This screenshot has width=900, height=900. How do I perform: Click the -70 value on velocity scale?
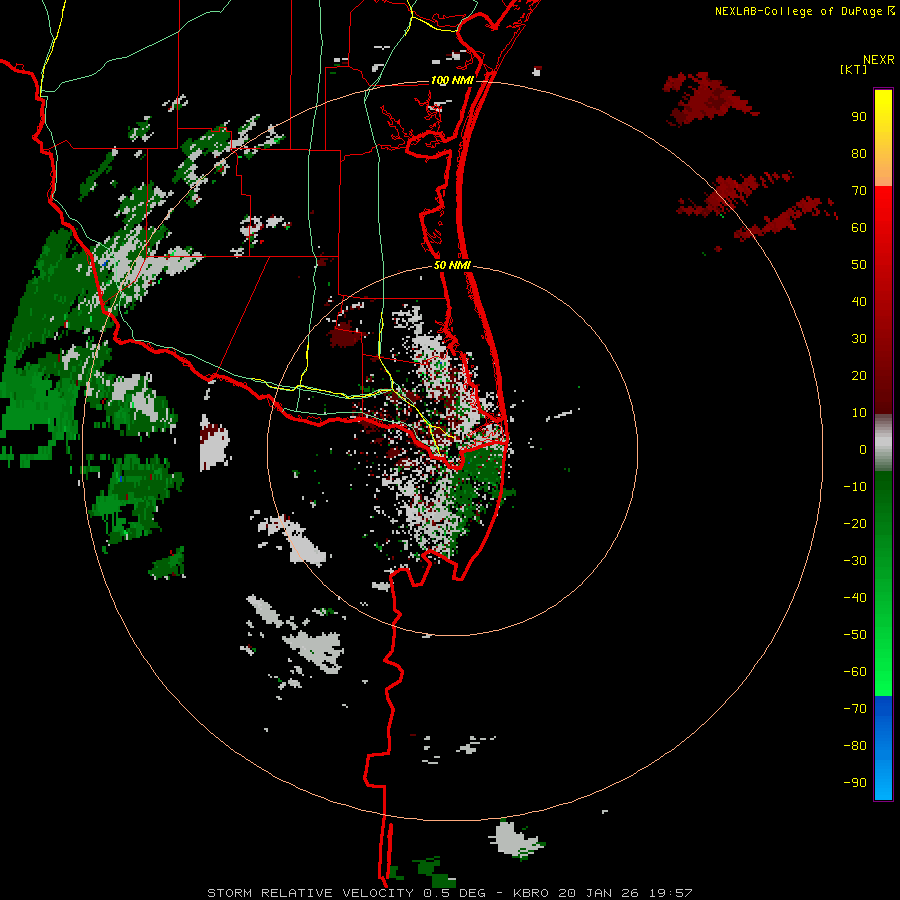pos(855,709)
